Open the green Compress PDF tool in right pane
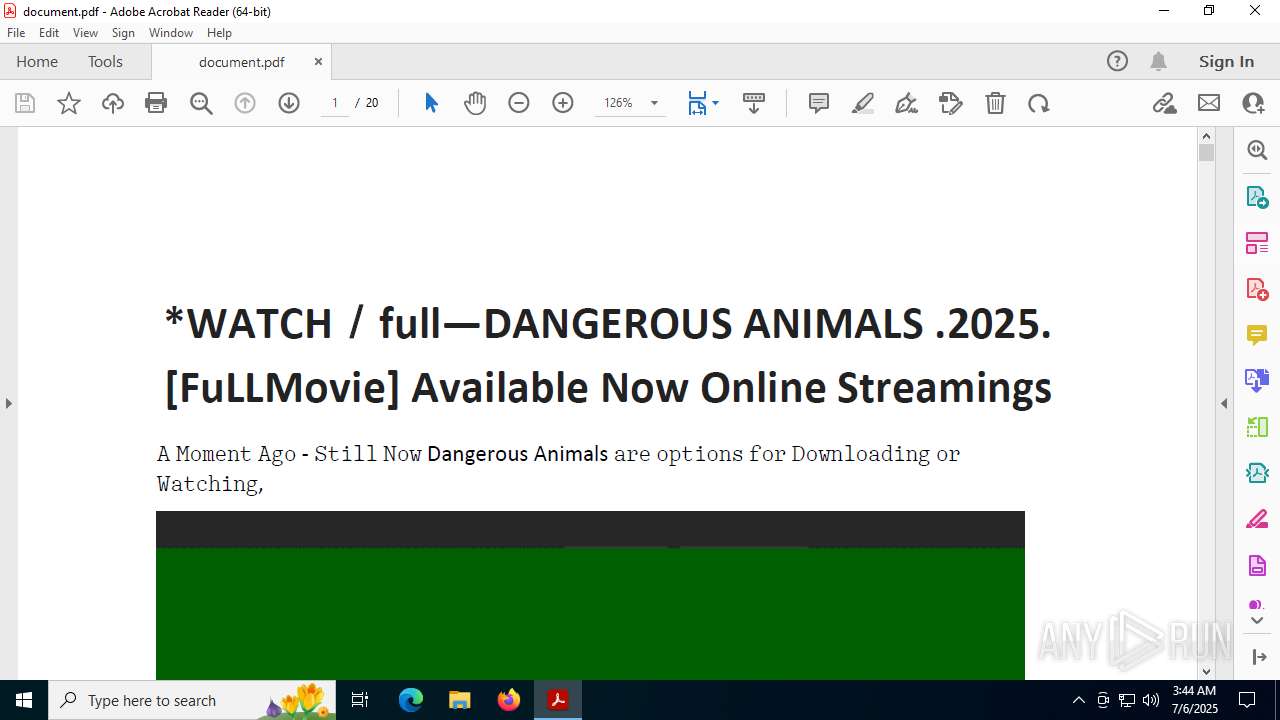The width and height of the screenshot is (1280, 720). coord(1257,427)
